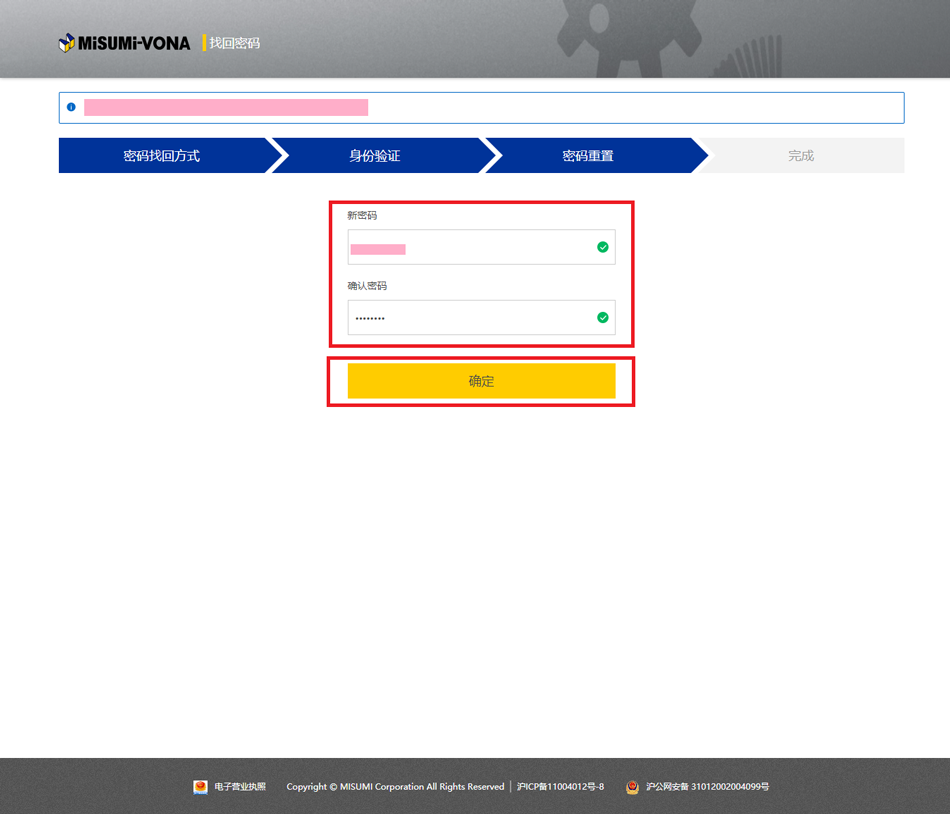Image resolution: width=950 pixels, height=814 pixels.
Task: Click green checkmark in confirm password field
Action: coord(602,317)
